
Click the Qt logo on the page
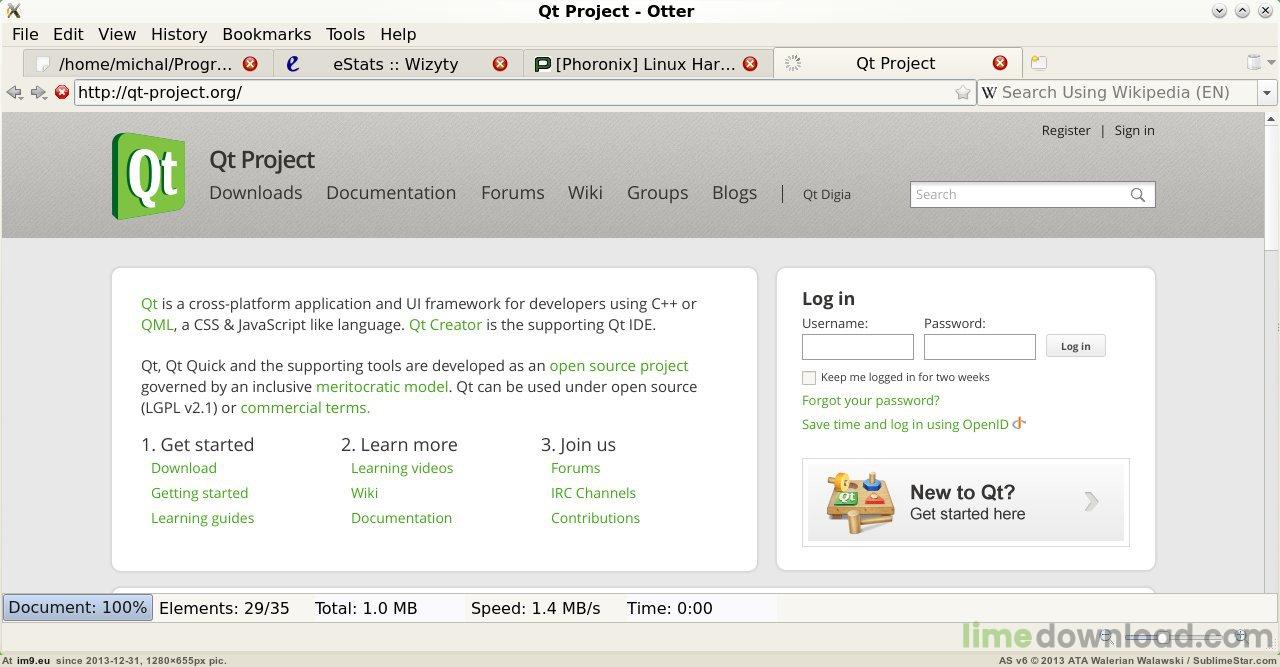(148, 176)
